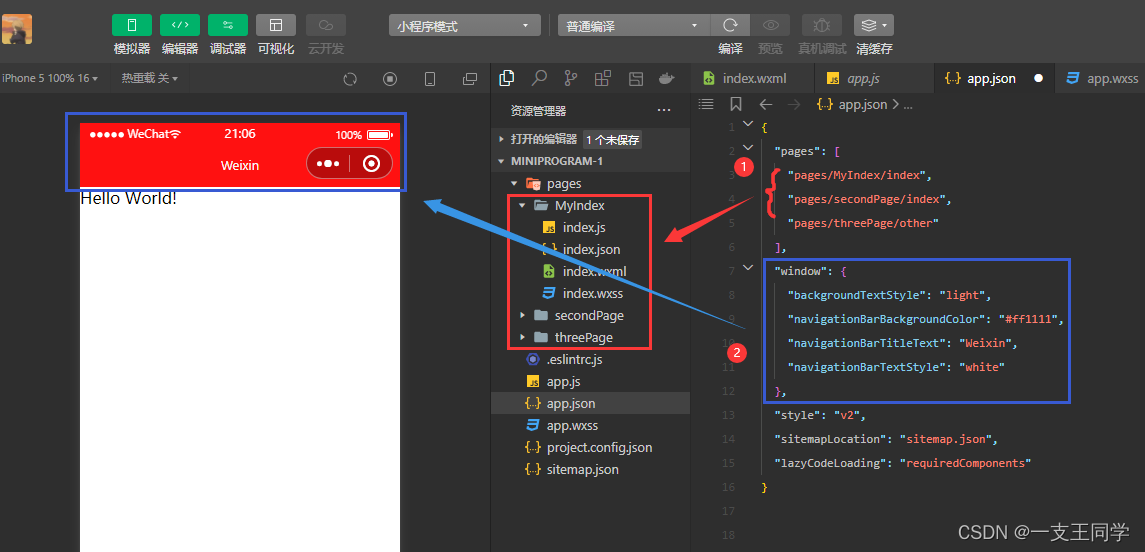1145x552 pixels.
Task: Open the search magnifier icon
Action: tap(539, 77)
